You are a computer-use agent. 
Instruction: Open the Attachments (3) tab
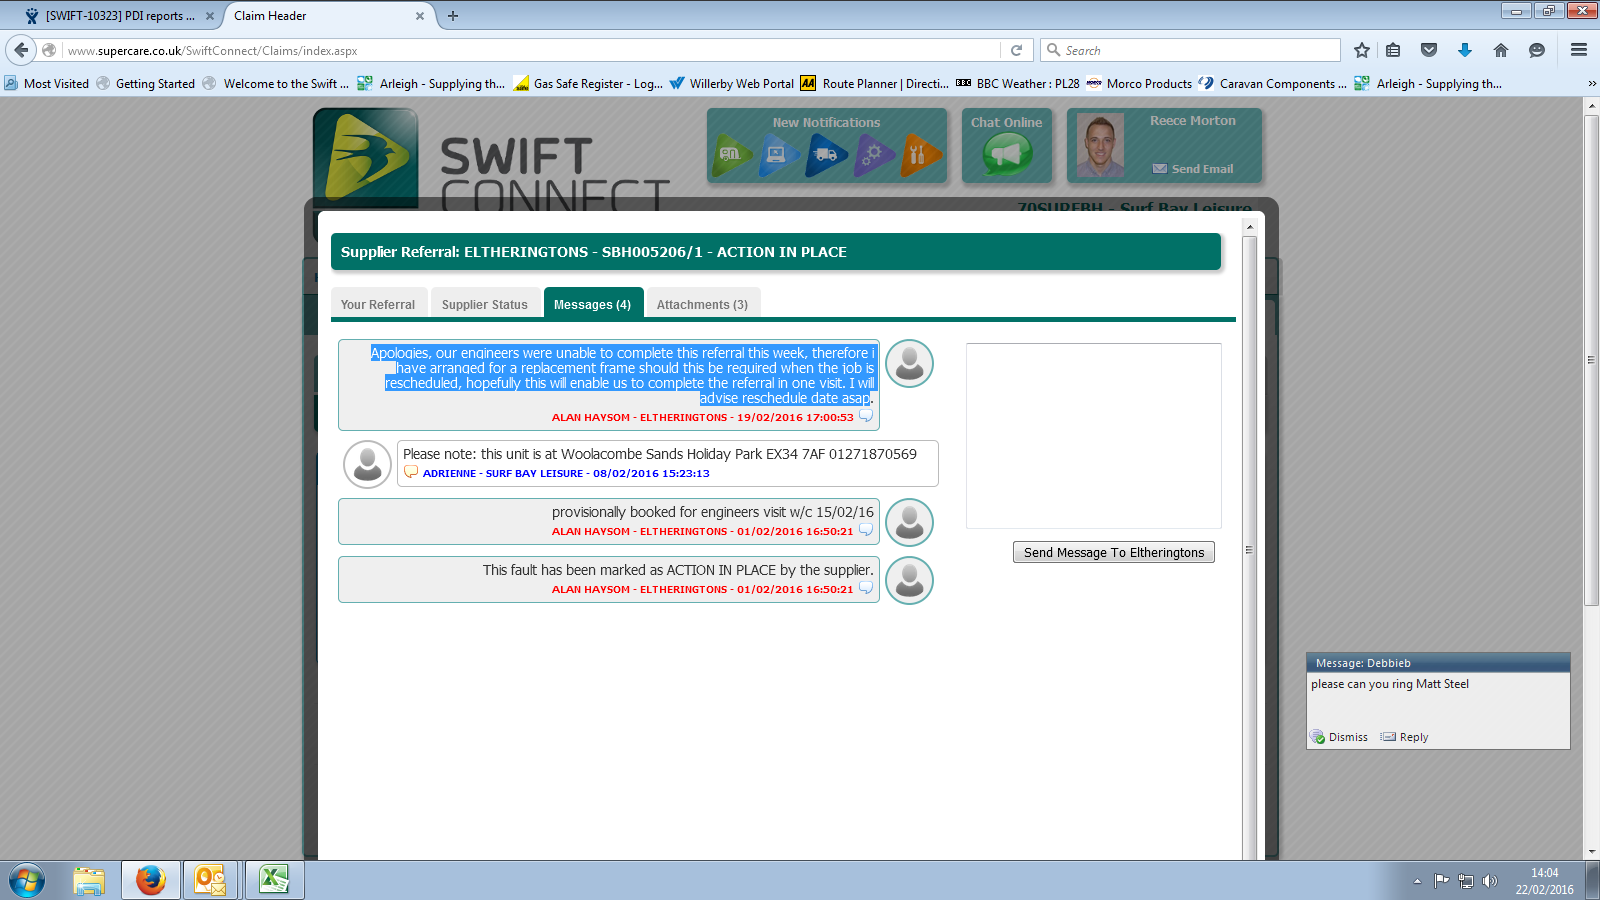click(703, 304)
